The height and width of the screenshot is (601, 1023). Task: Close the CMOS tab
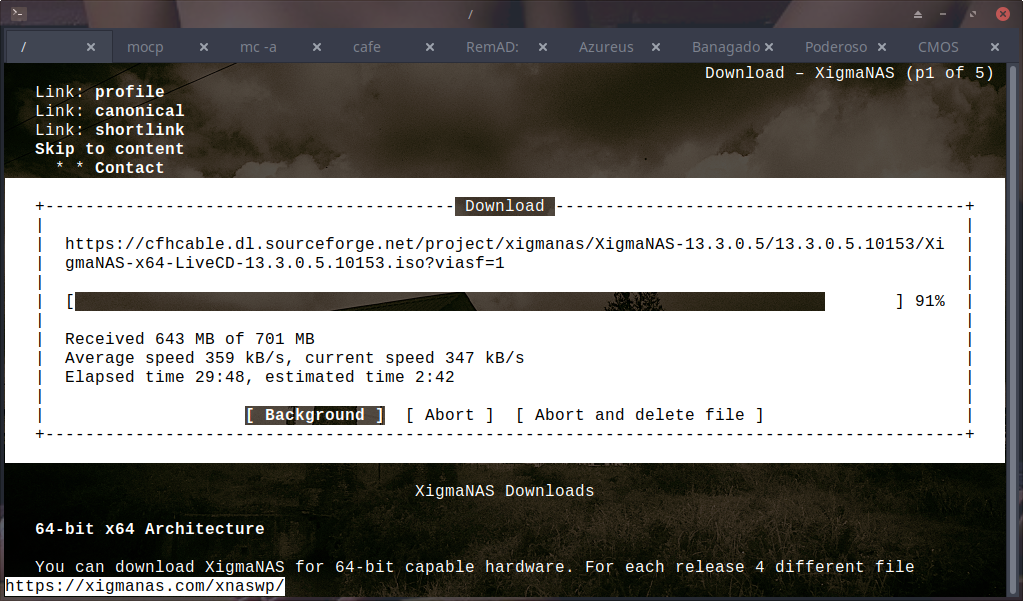[x=994, y=47]
